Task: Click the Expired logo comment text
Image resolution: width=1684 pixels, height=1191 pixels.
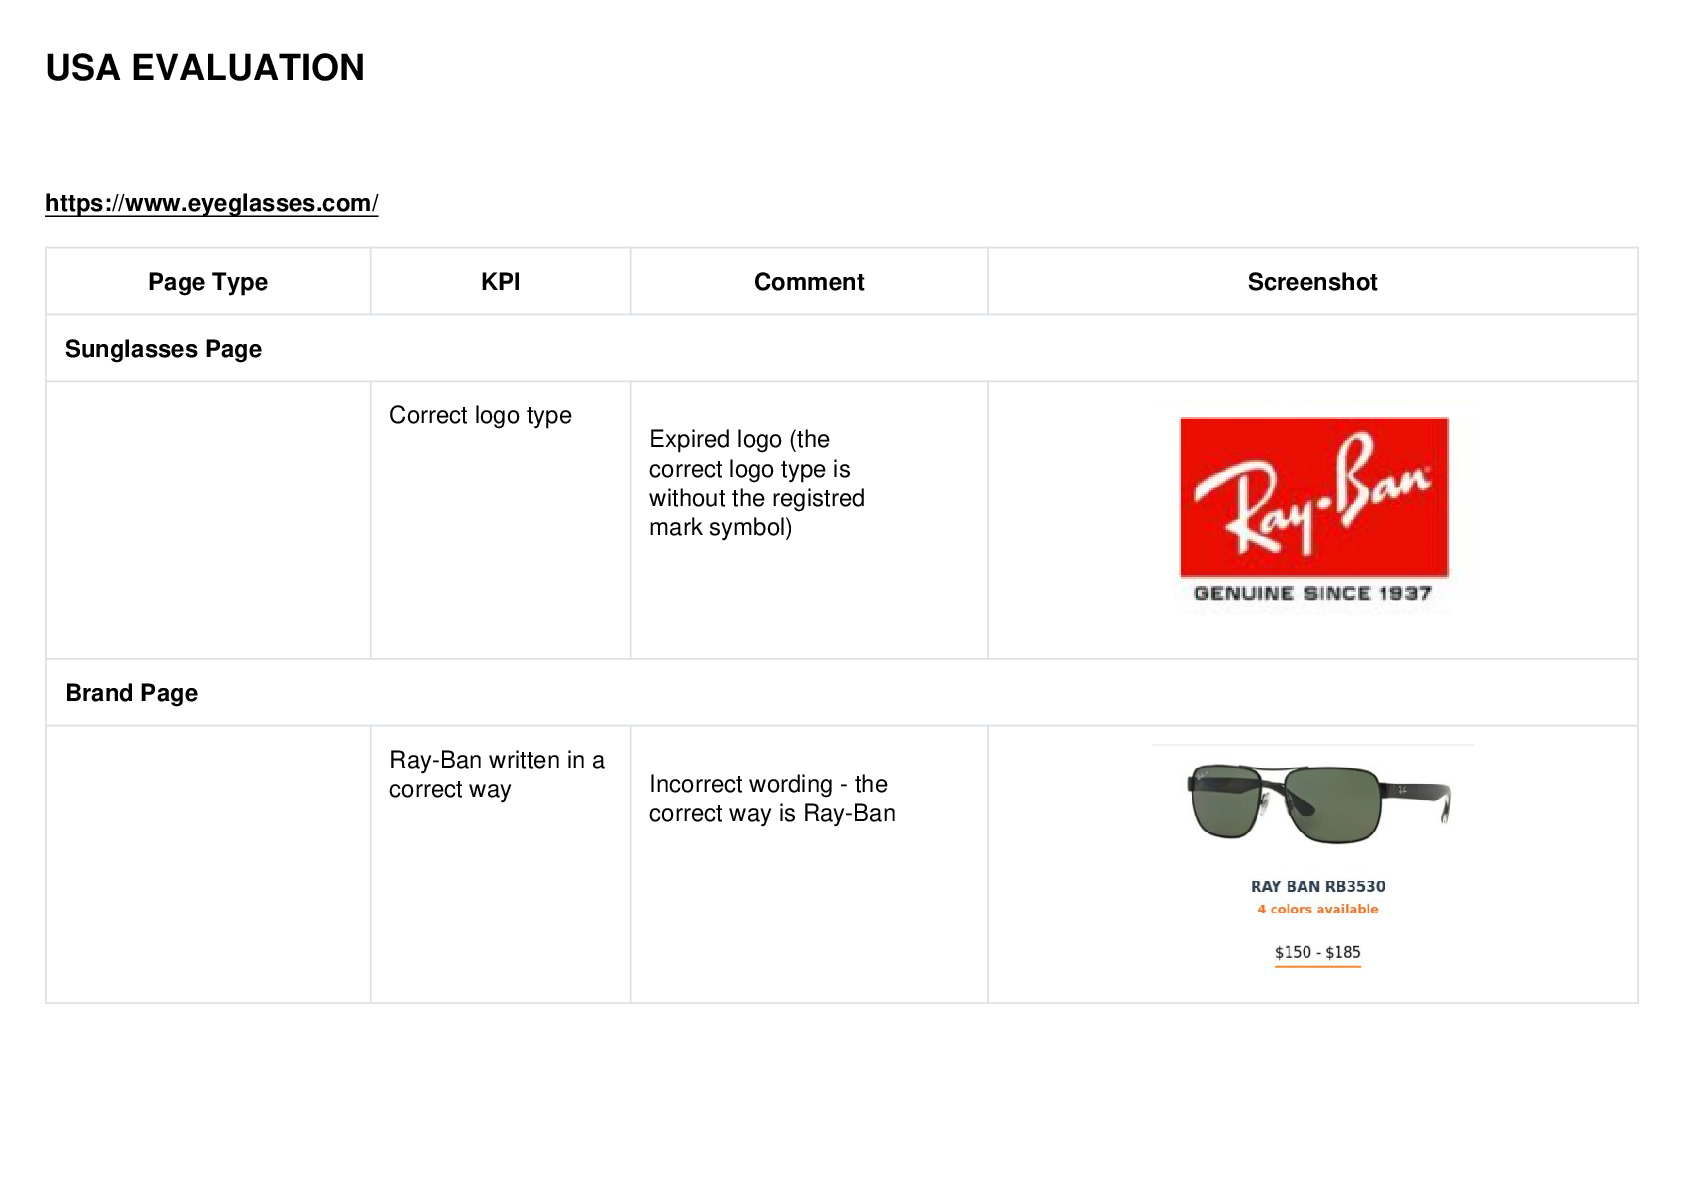Action: click(x=757, y=483)
